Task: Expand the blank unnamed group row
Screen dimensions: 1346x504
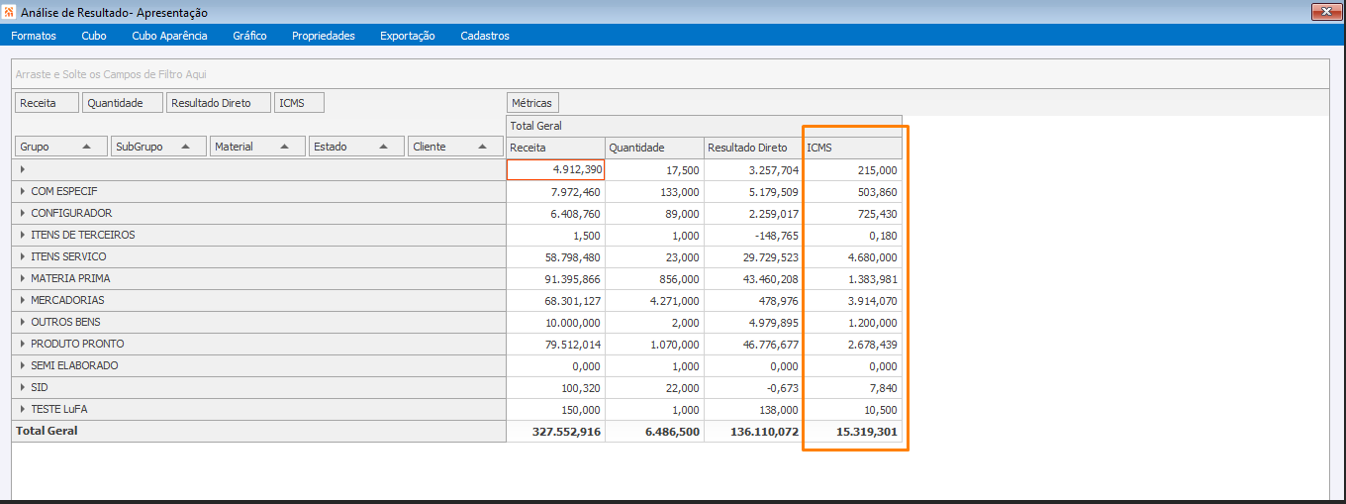Action: pos(22,170)
